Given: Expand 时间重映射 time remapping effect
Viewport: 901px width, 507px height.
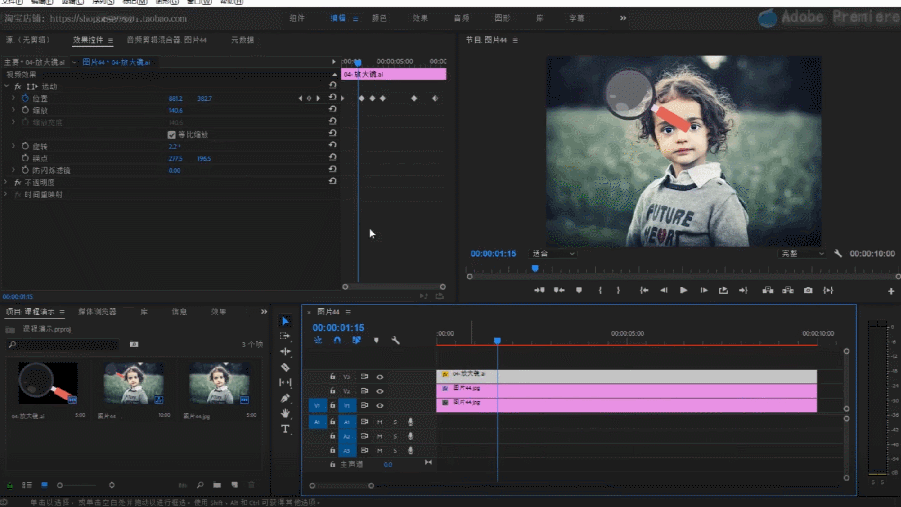Looking at the screenshot, I should tap(6, 194).
